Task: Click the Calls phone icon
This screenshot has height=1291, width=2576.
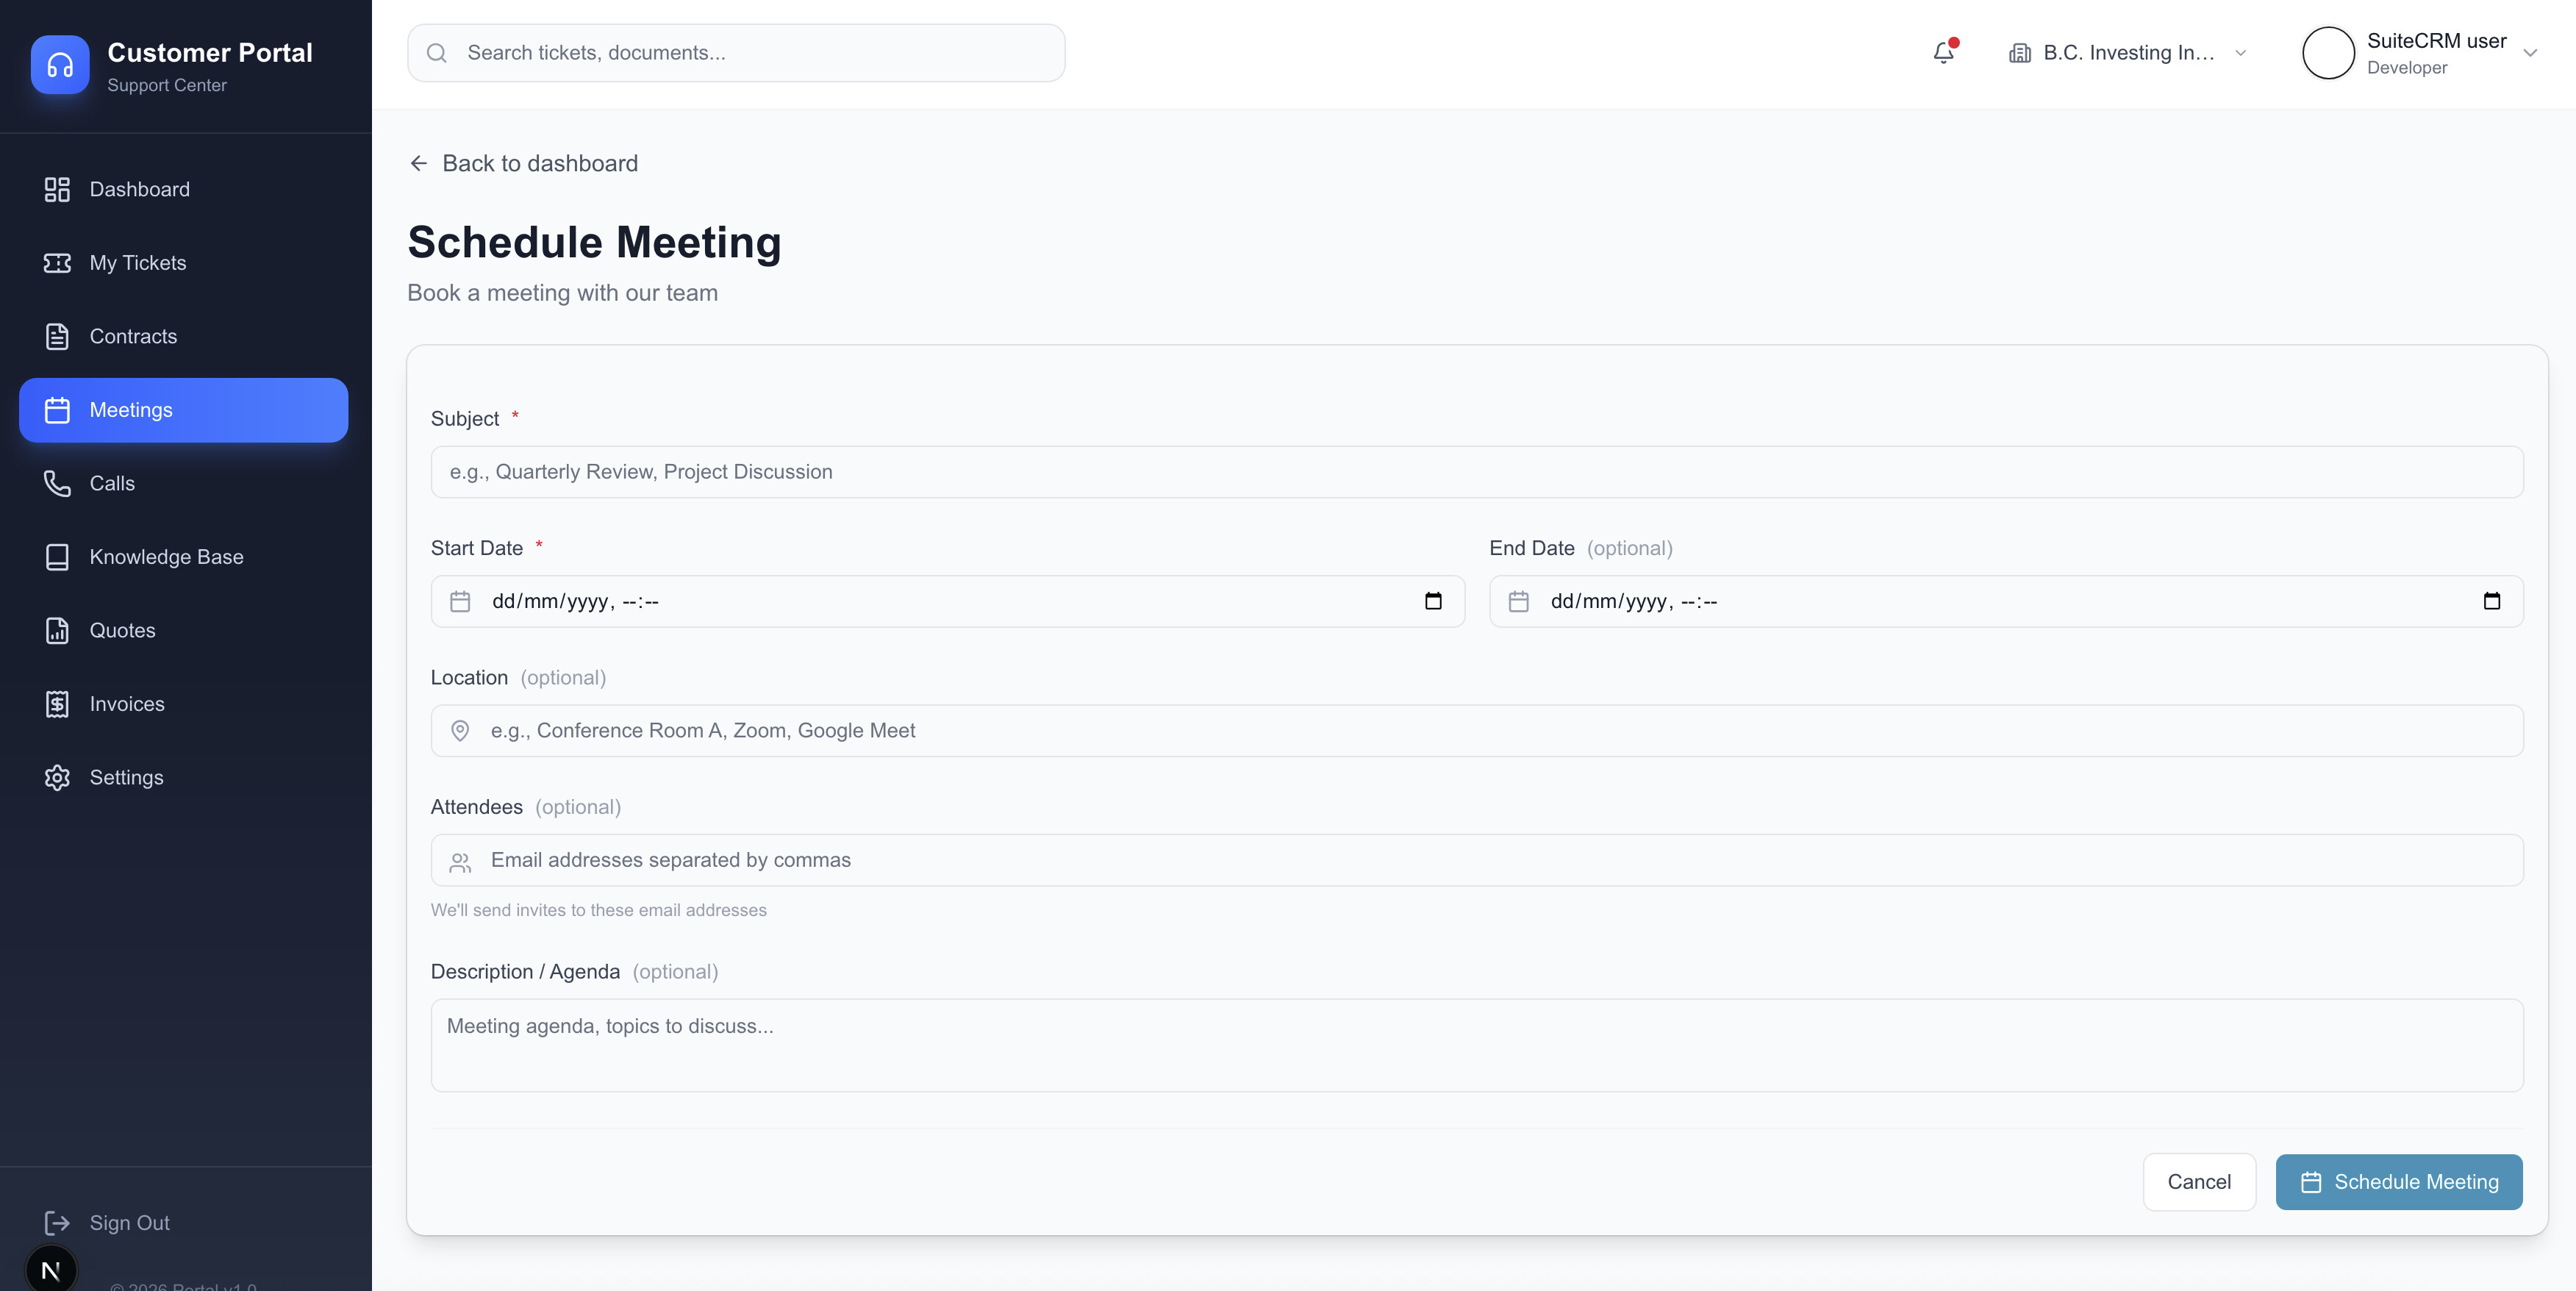Action: pos(57,484)
